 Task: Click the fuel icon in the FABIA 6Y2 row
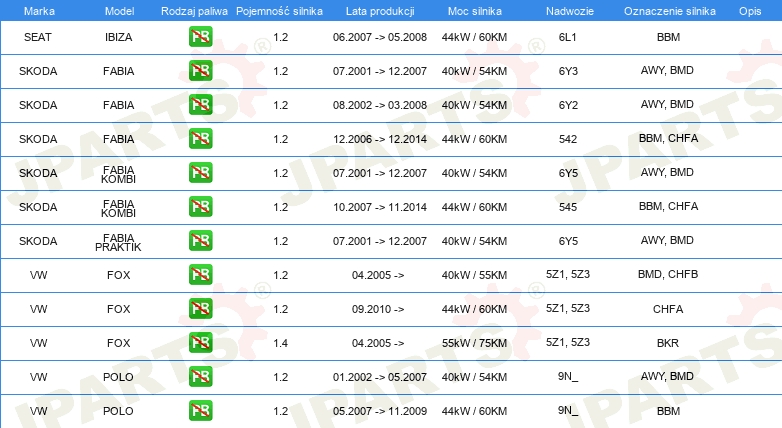pos(200,105)
